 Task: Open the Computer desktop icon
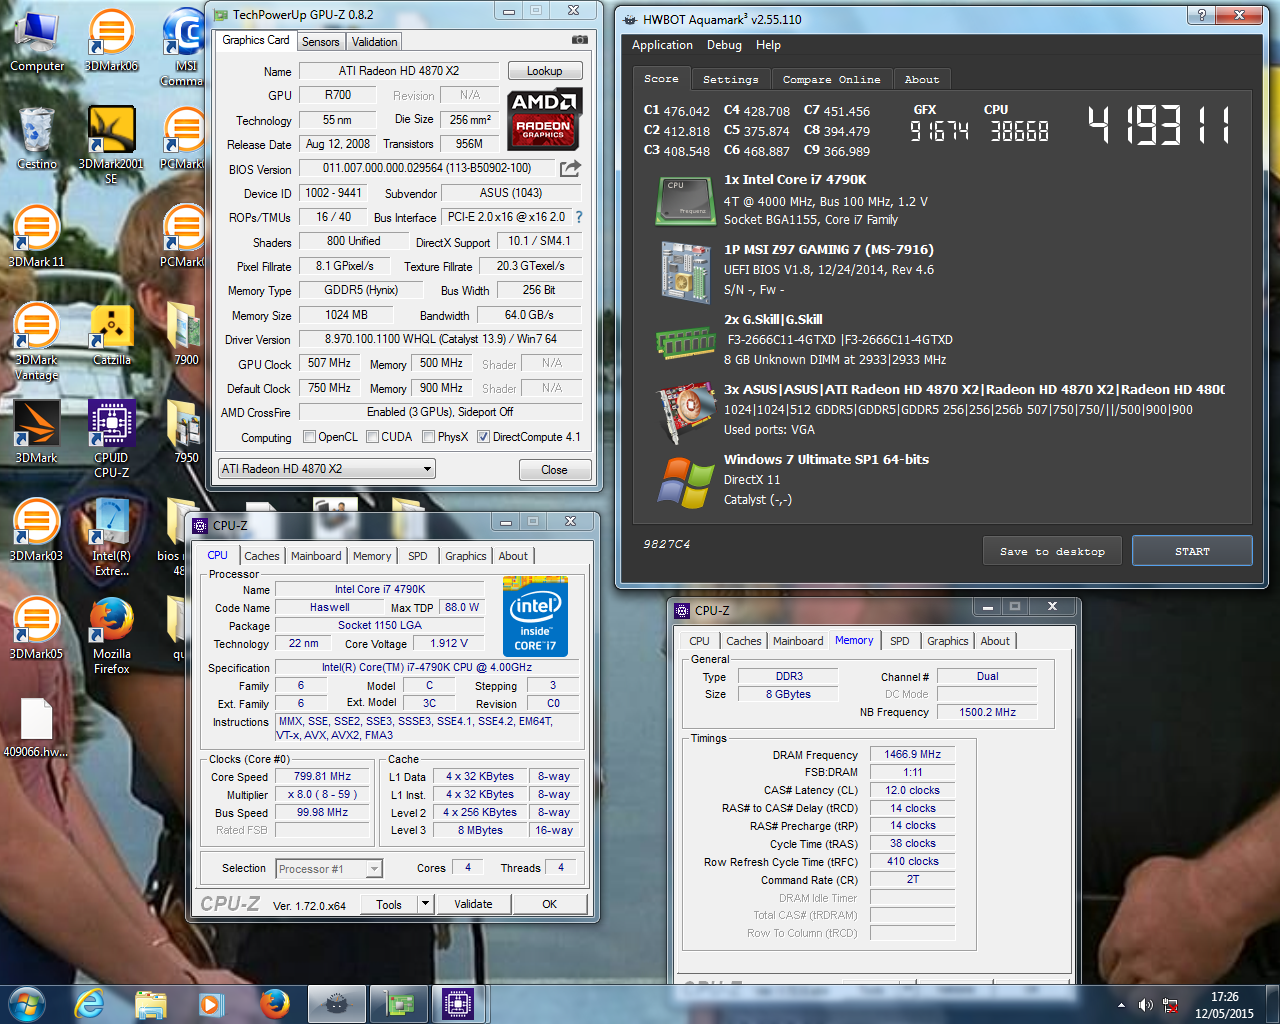37,42
